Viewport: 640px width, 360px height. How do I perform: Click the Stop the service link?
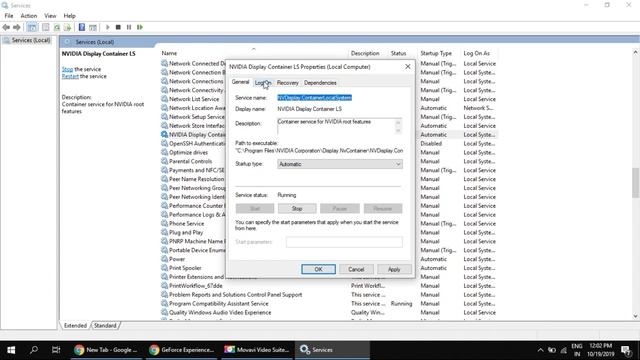[67, 69]
